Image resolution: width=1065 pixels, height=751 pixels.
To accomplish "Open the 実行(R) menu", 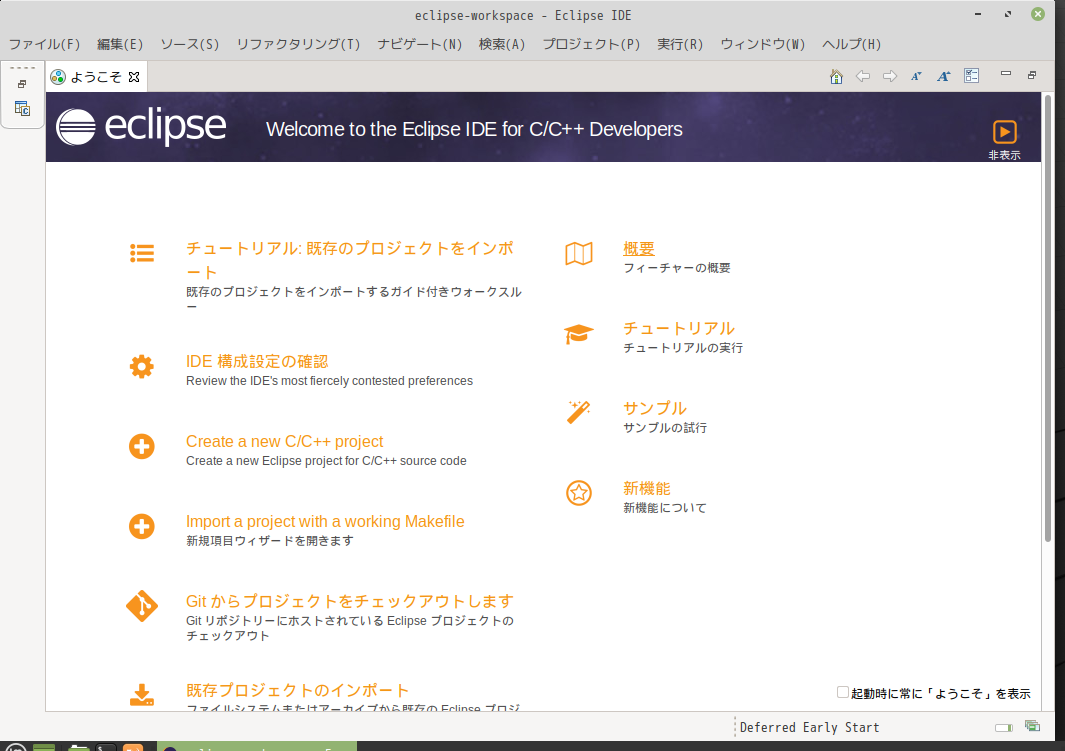I will coord(680,44).
